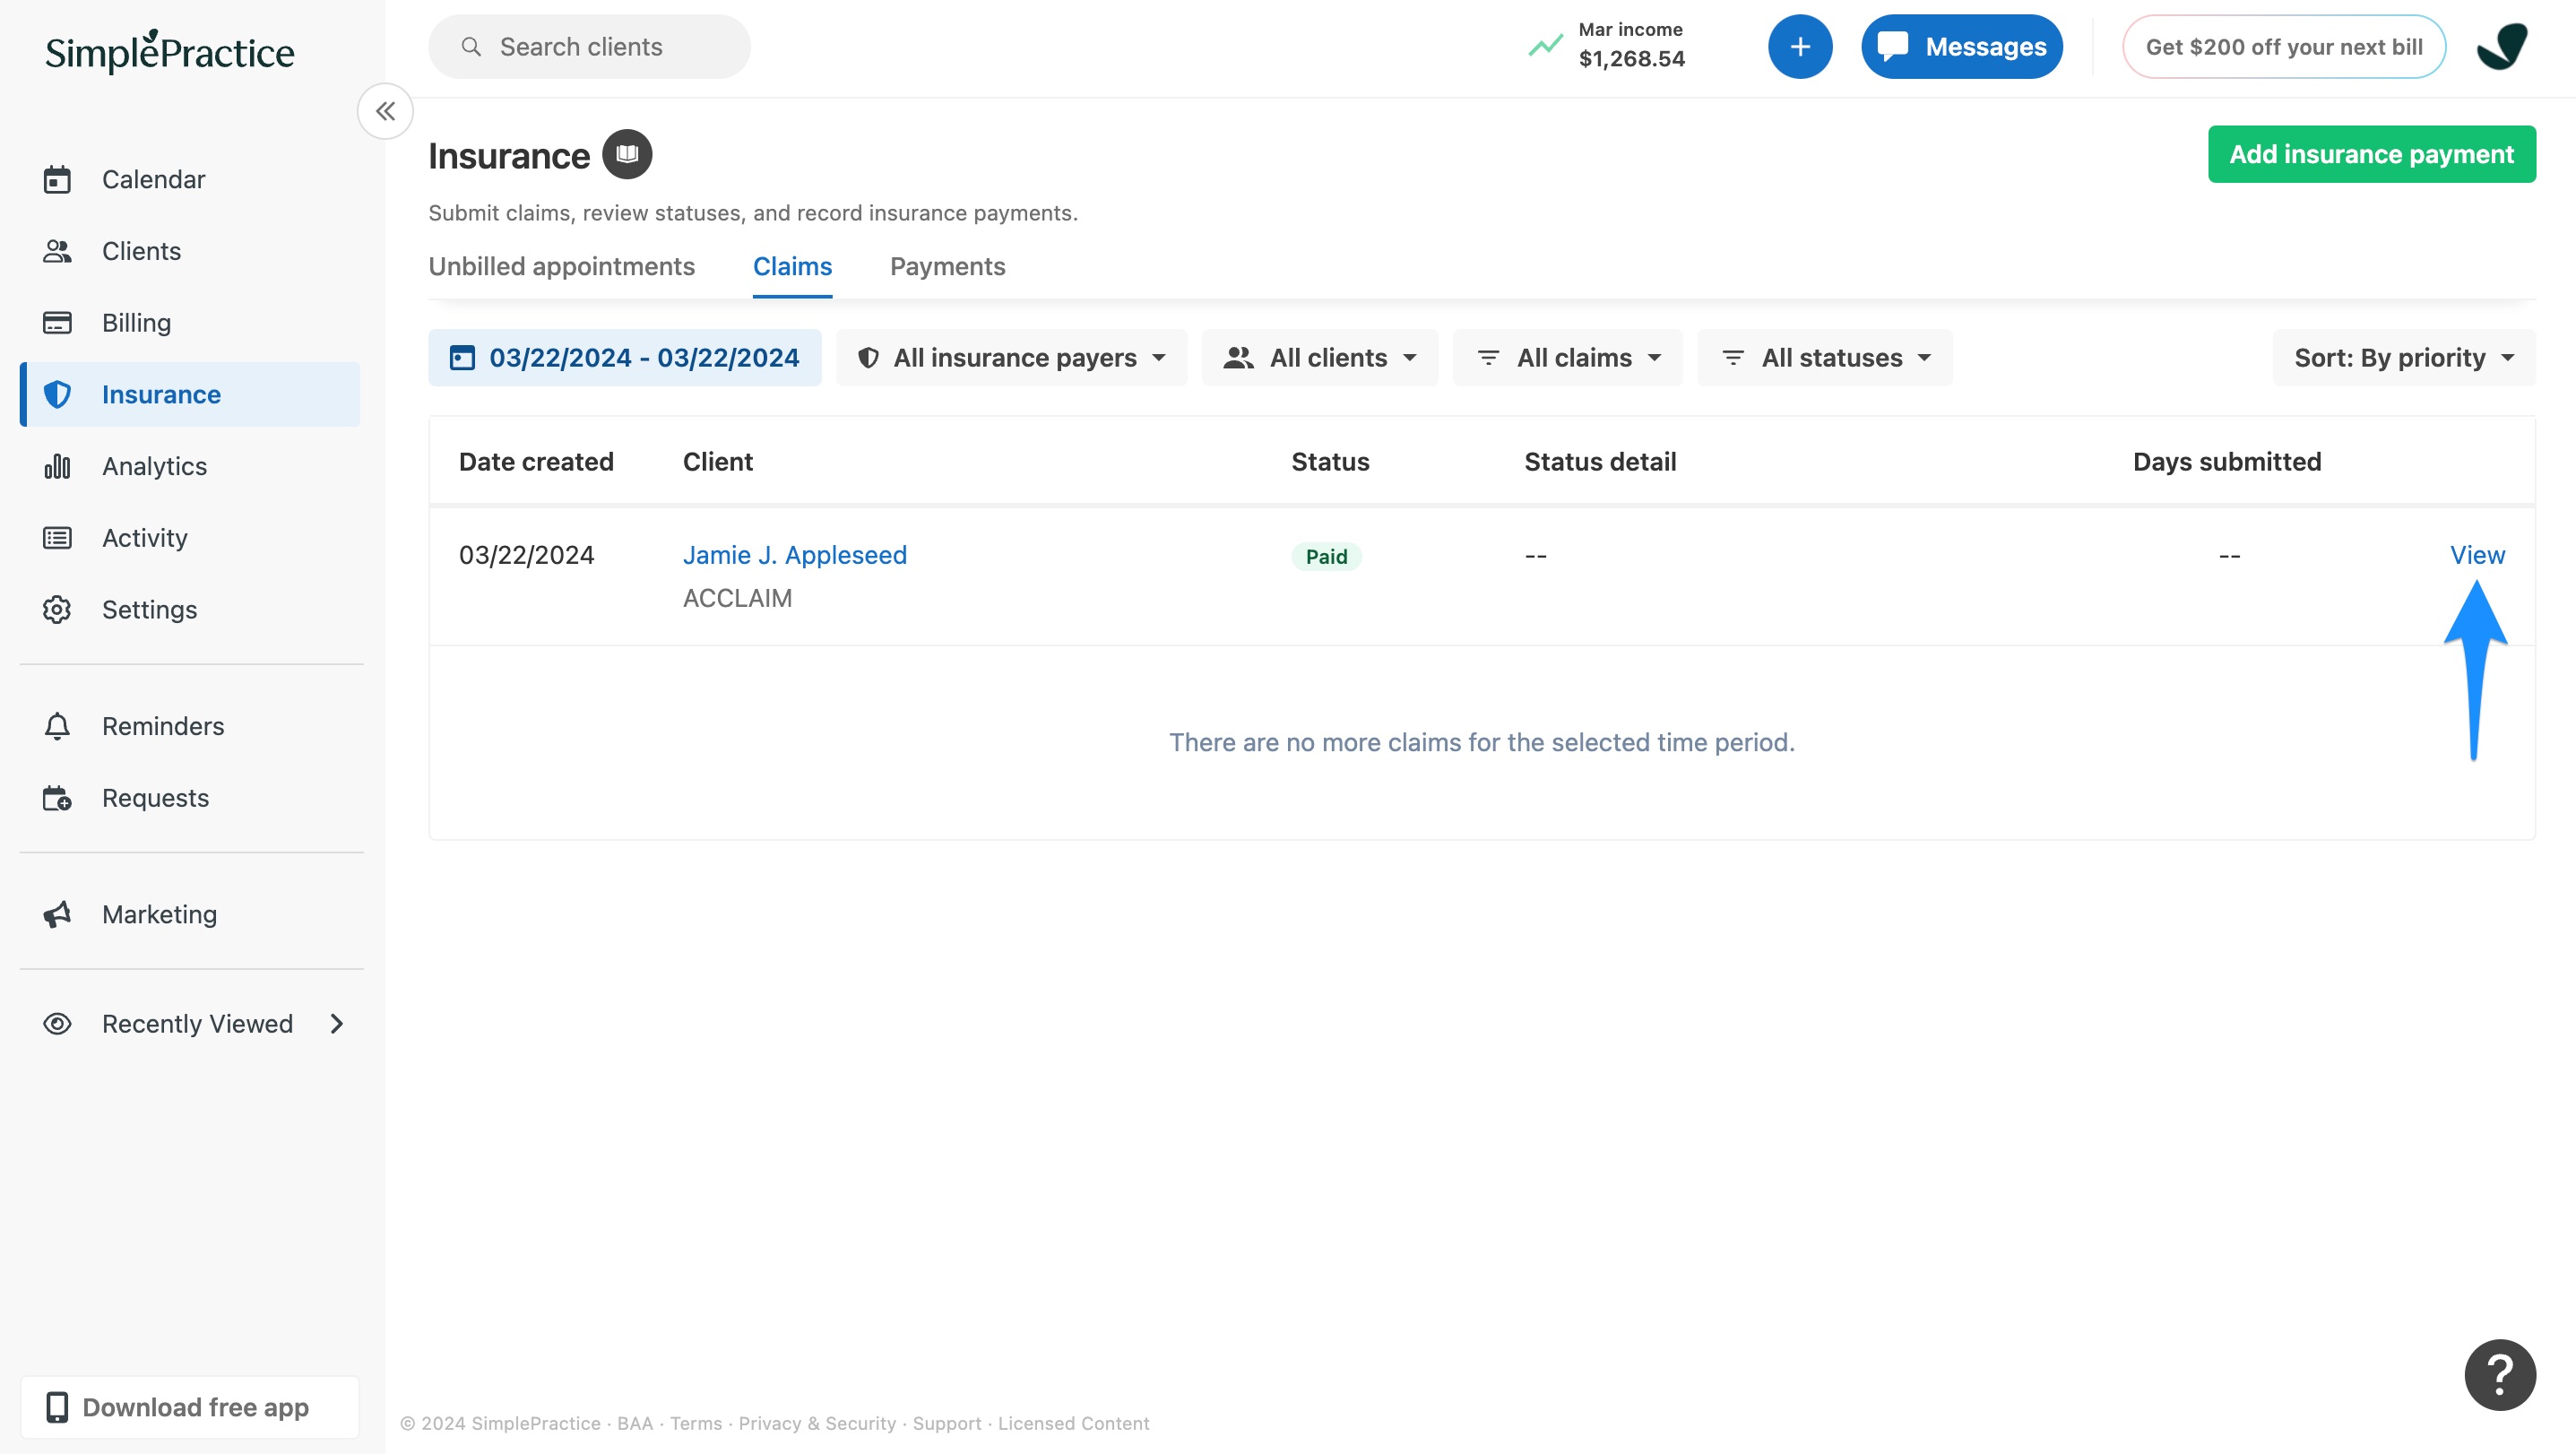2576x1454 pixels.
Task: Click the Paid status badge
Action: click(x=1326, y=556)
